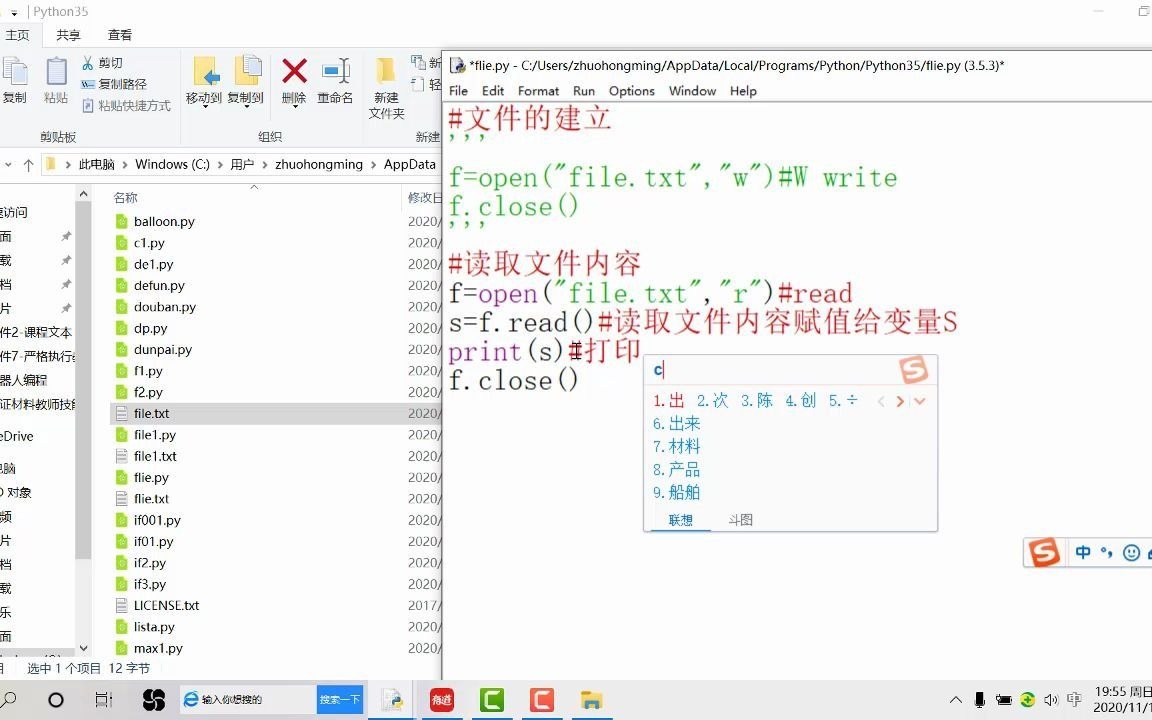Click navigation pane scrollbar down arrow
The height and width of the screenshot is (720, 1152).
click(83, 648)
